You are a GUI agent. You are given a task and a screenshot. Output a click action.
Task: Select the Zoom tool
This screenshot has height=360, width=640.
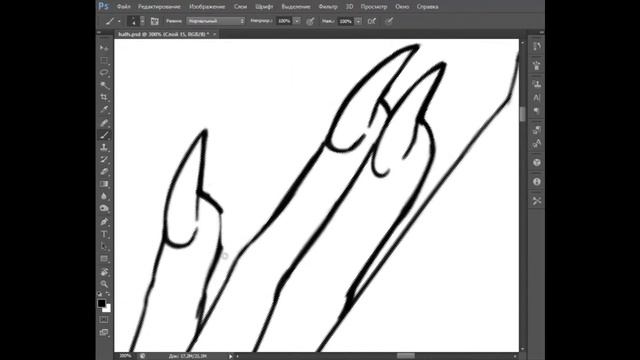point(104,284)
